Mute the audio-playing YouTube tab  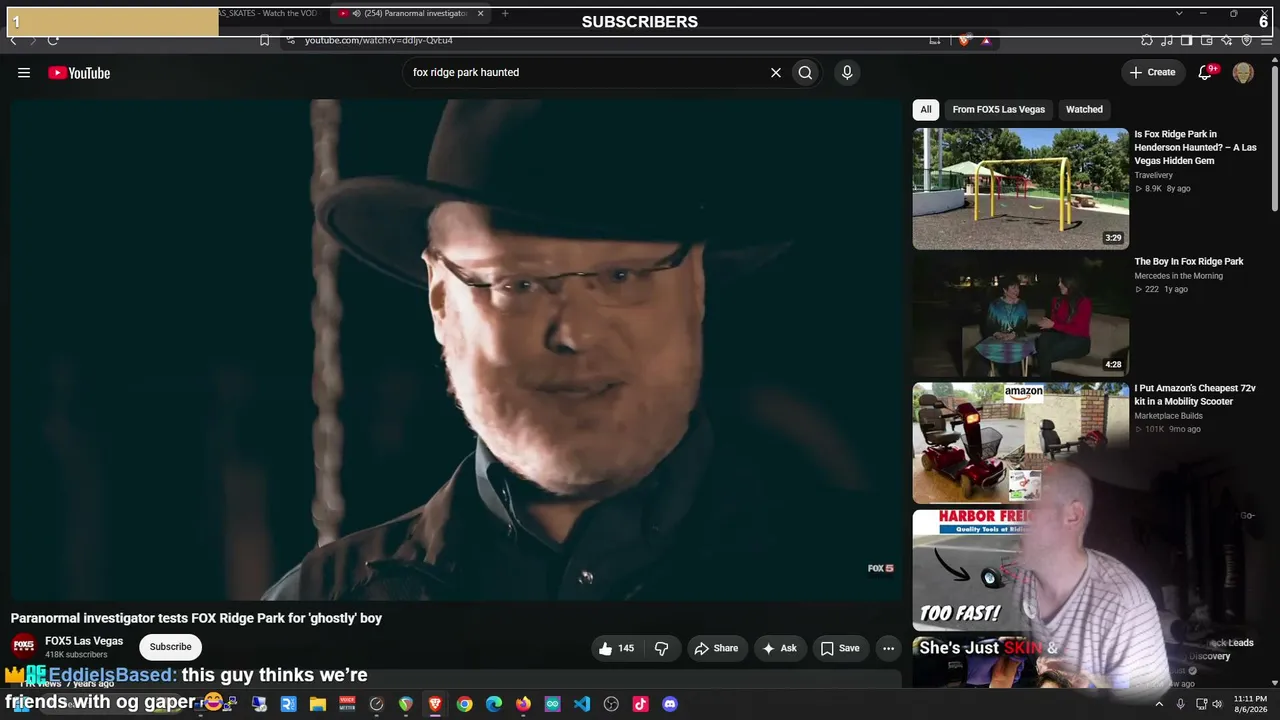357,13
